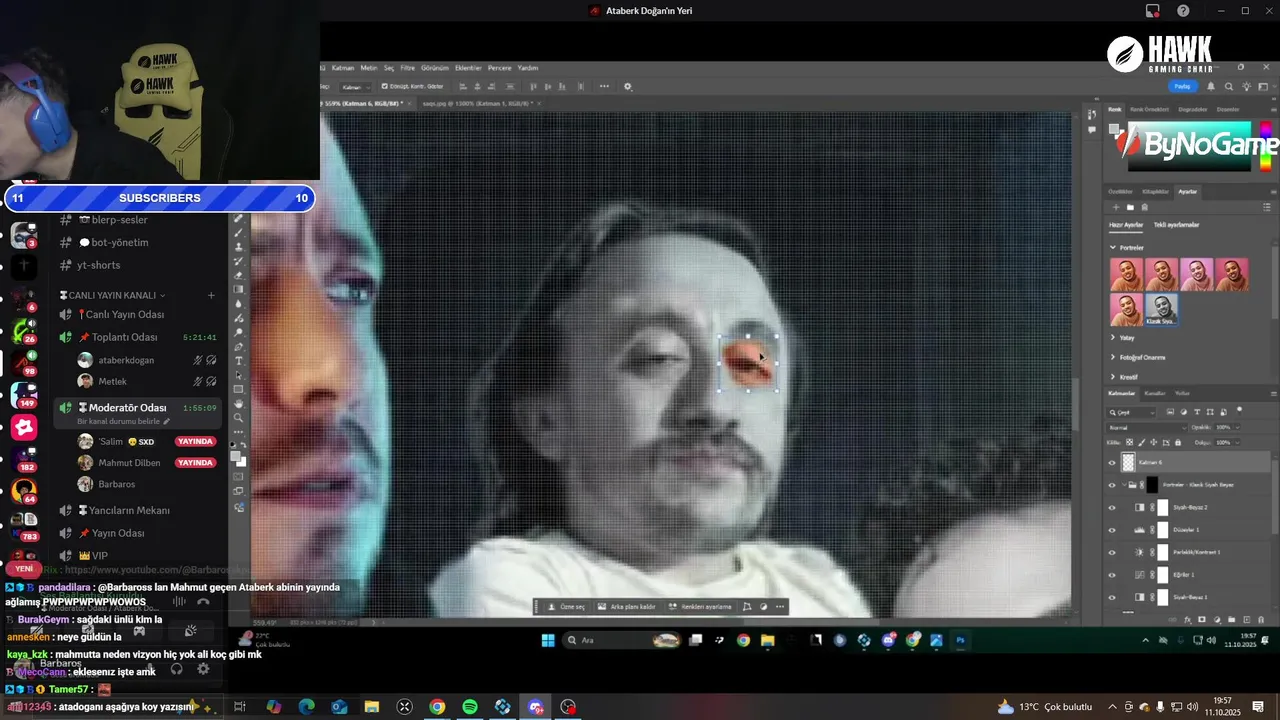This screenshot has width=1280, height=720.
Task: Open Discord user settings gear
Action: 203,669
